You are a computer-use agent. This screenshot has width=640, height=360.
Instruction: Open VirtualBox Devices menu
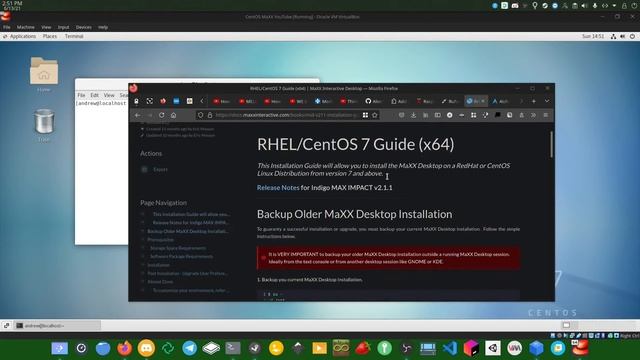pyautogui.click(x=84, y=27)
